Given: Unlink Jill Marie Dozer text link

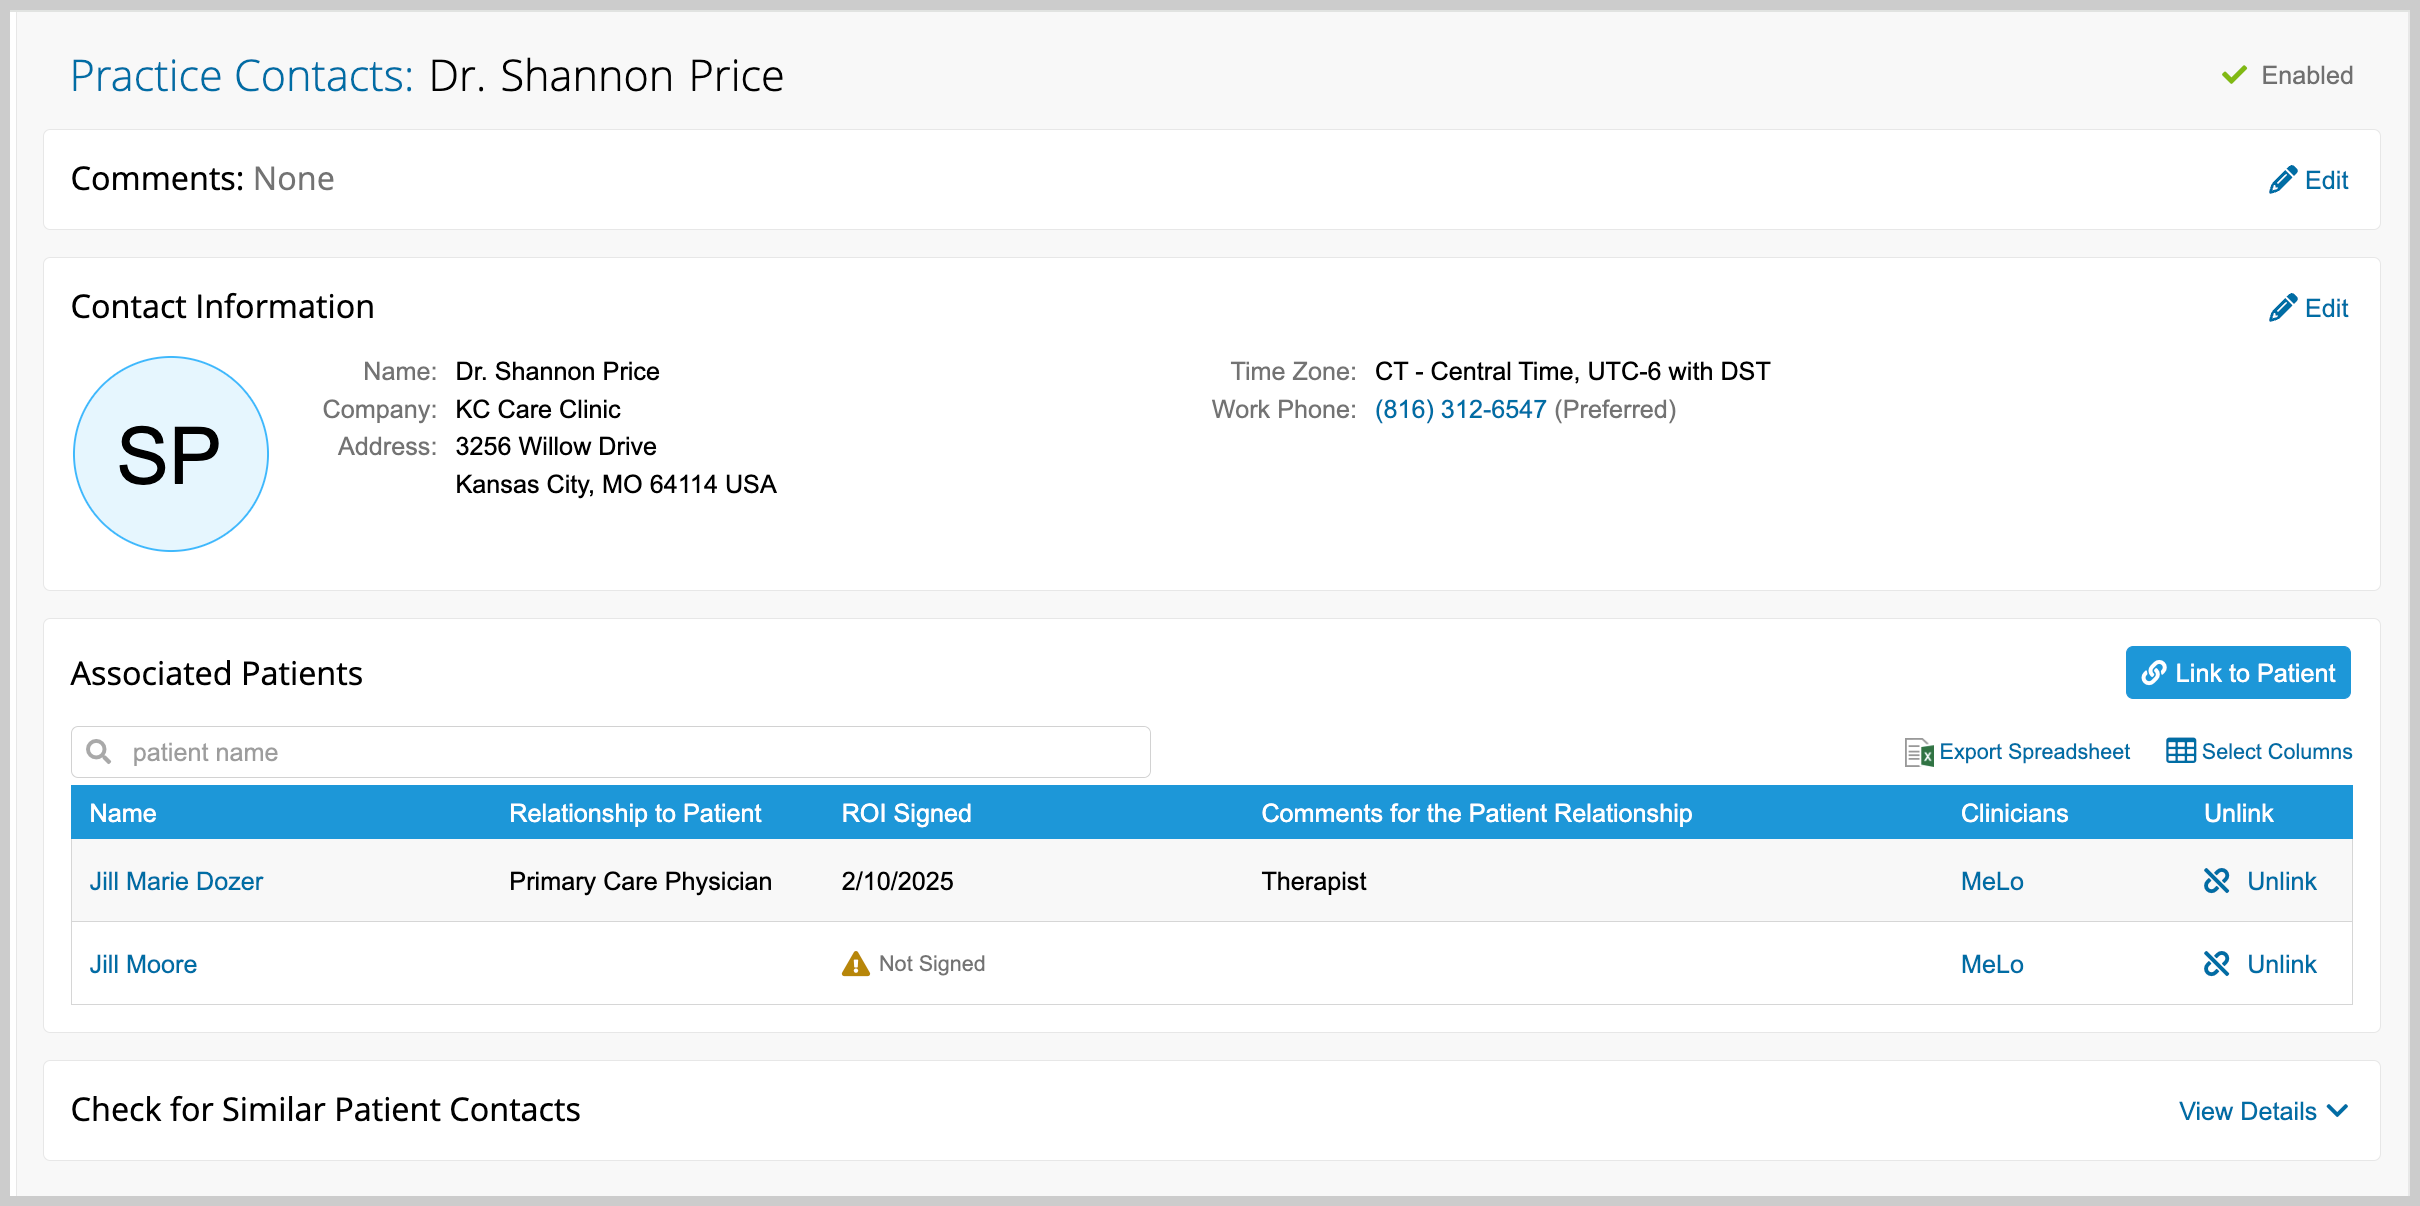Looking at the screenshot, I should tap(2282, 881).
